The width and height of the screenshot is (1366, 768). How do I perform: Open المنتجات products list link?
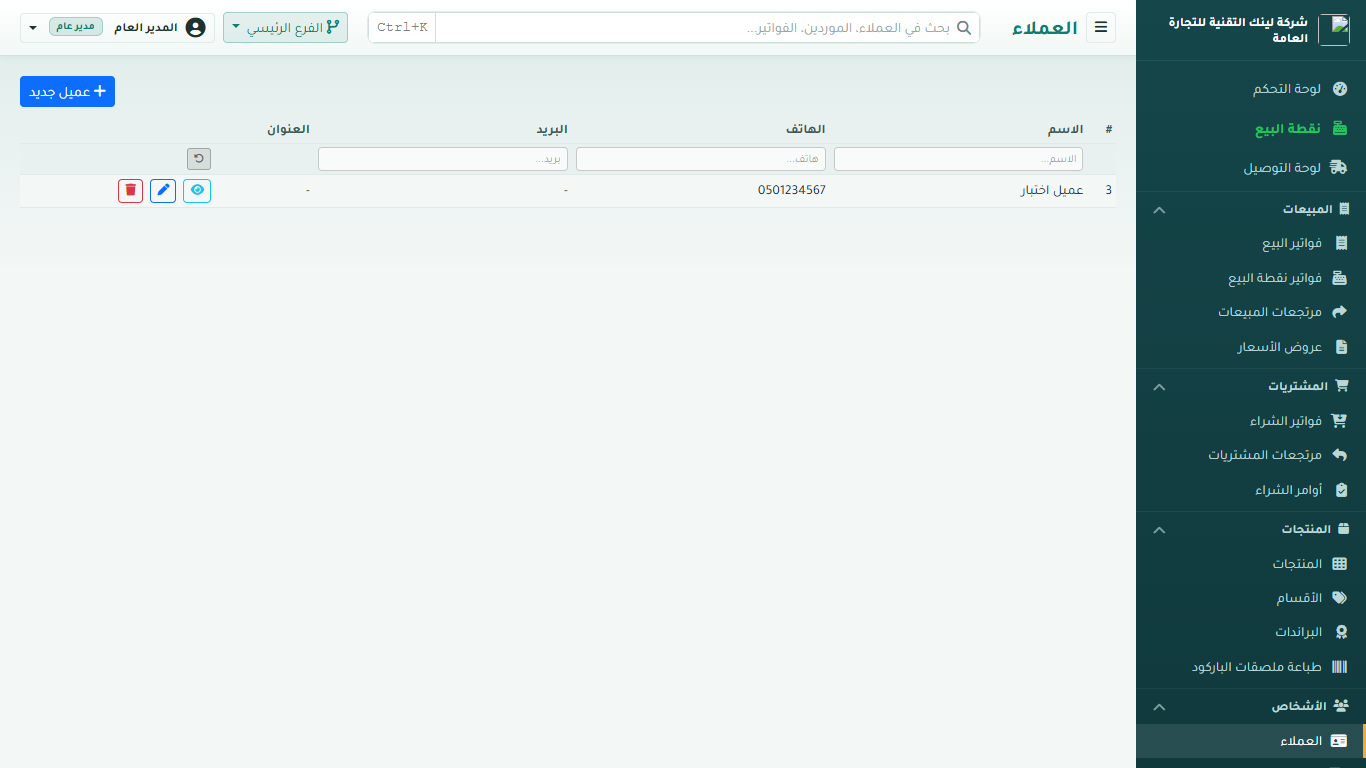coord(1250,564)
